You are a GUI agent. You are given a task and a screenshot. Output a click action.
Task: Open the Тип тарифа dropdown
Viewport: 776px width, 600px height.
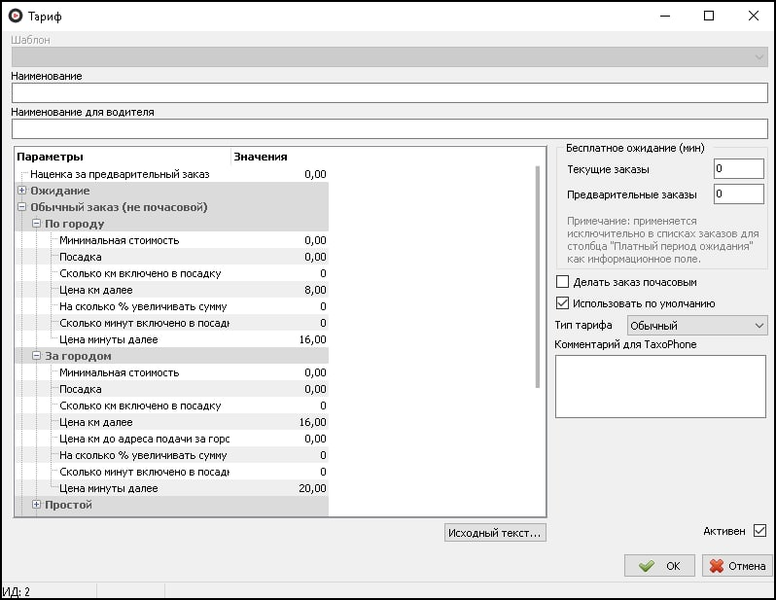point(697,325)
